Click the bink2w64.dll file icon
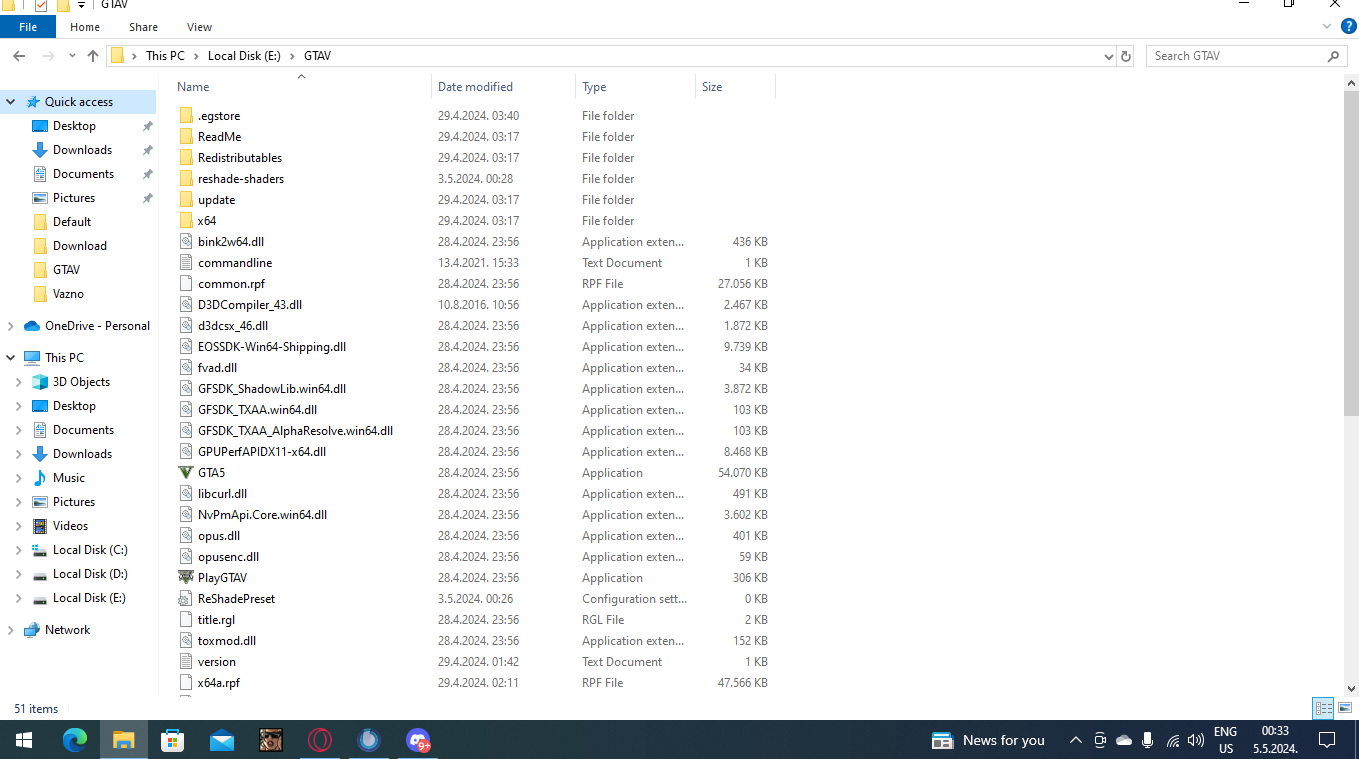1359x759 pixels. [x=186, y=241]
